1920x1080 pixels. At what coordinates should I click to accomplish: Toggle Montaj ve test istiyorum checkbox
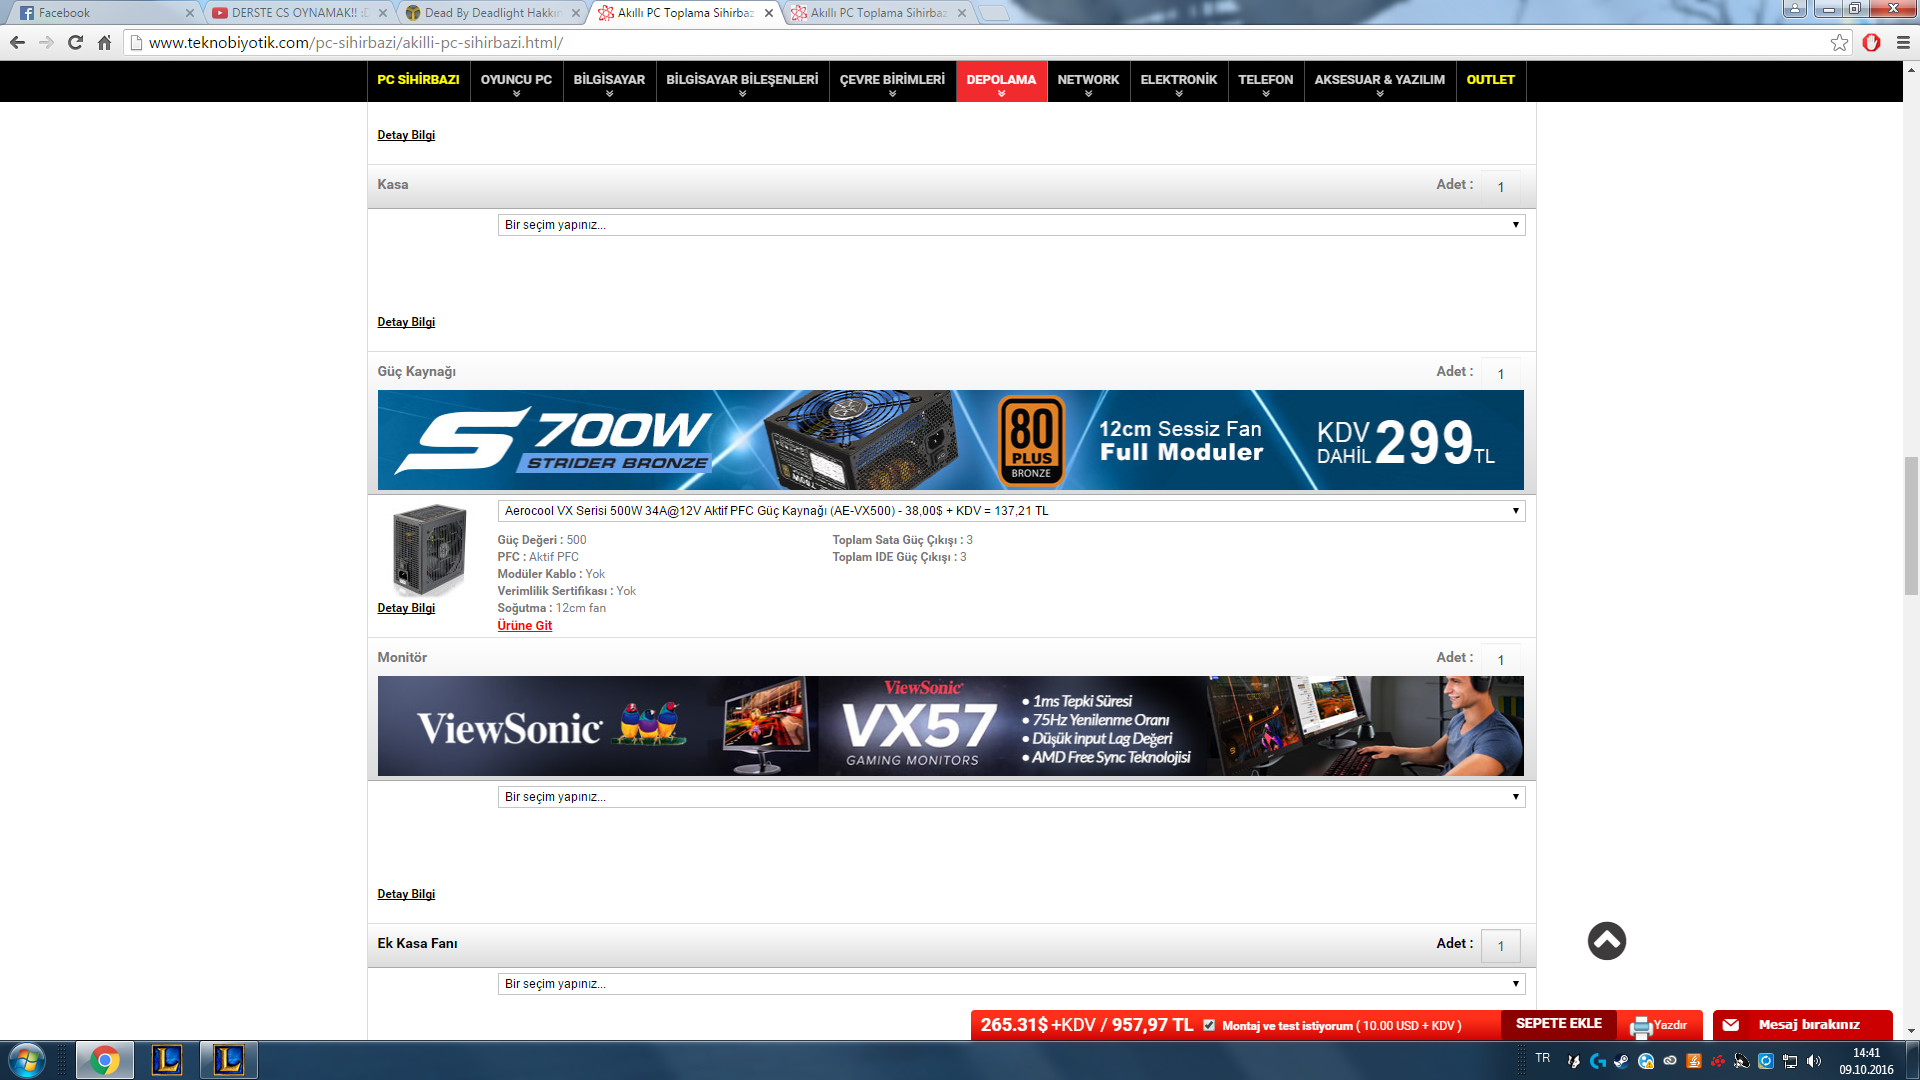coord(1209,1025)
